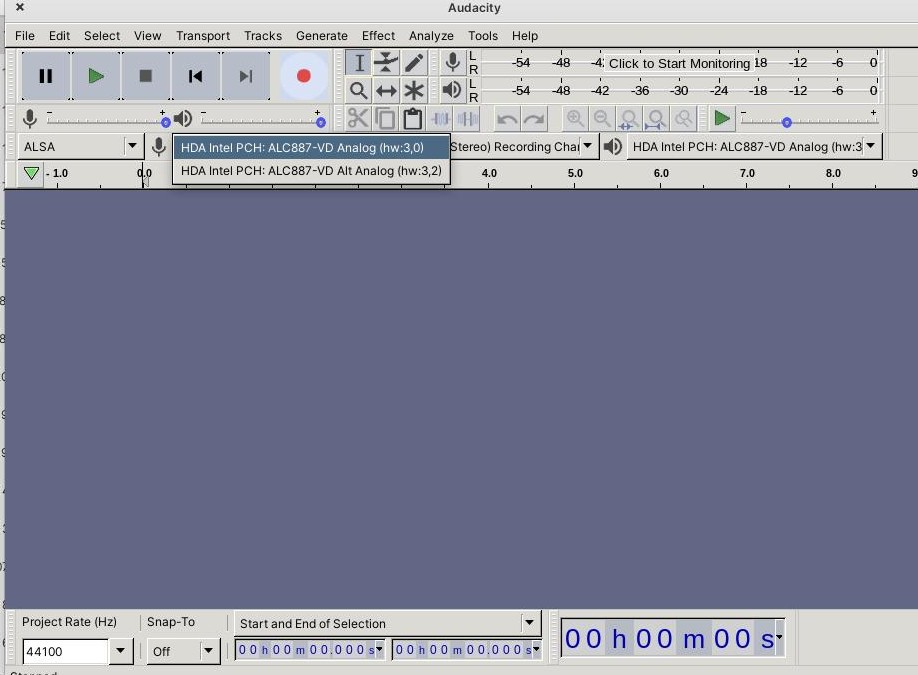918x675 pixels.
Task: Open the Select menu
Action: 102,36
